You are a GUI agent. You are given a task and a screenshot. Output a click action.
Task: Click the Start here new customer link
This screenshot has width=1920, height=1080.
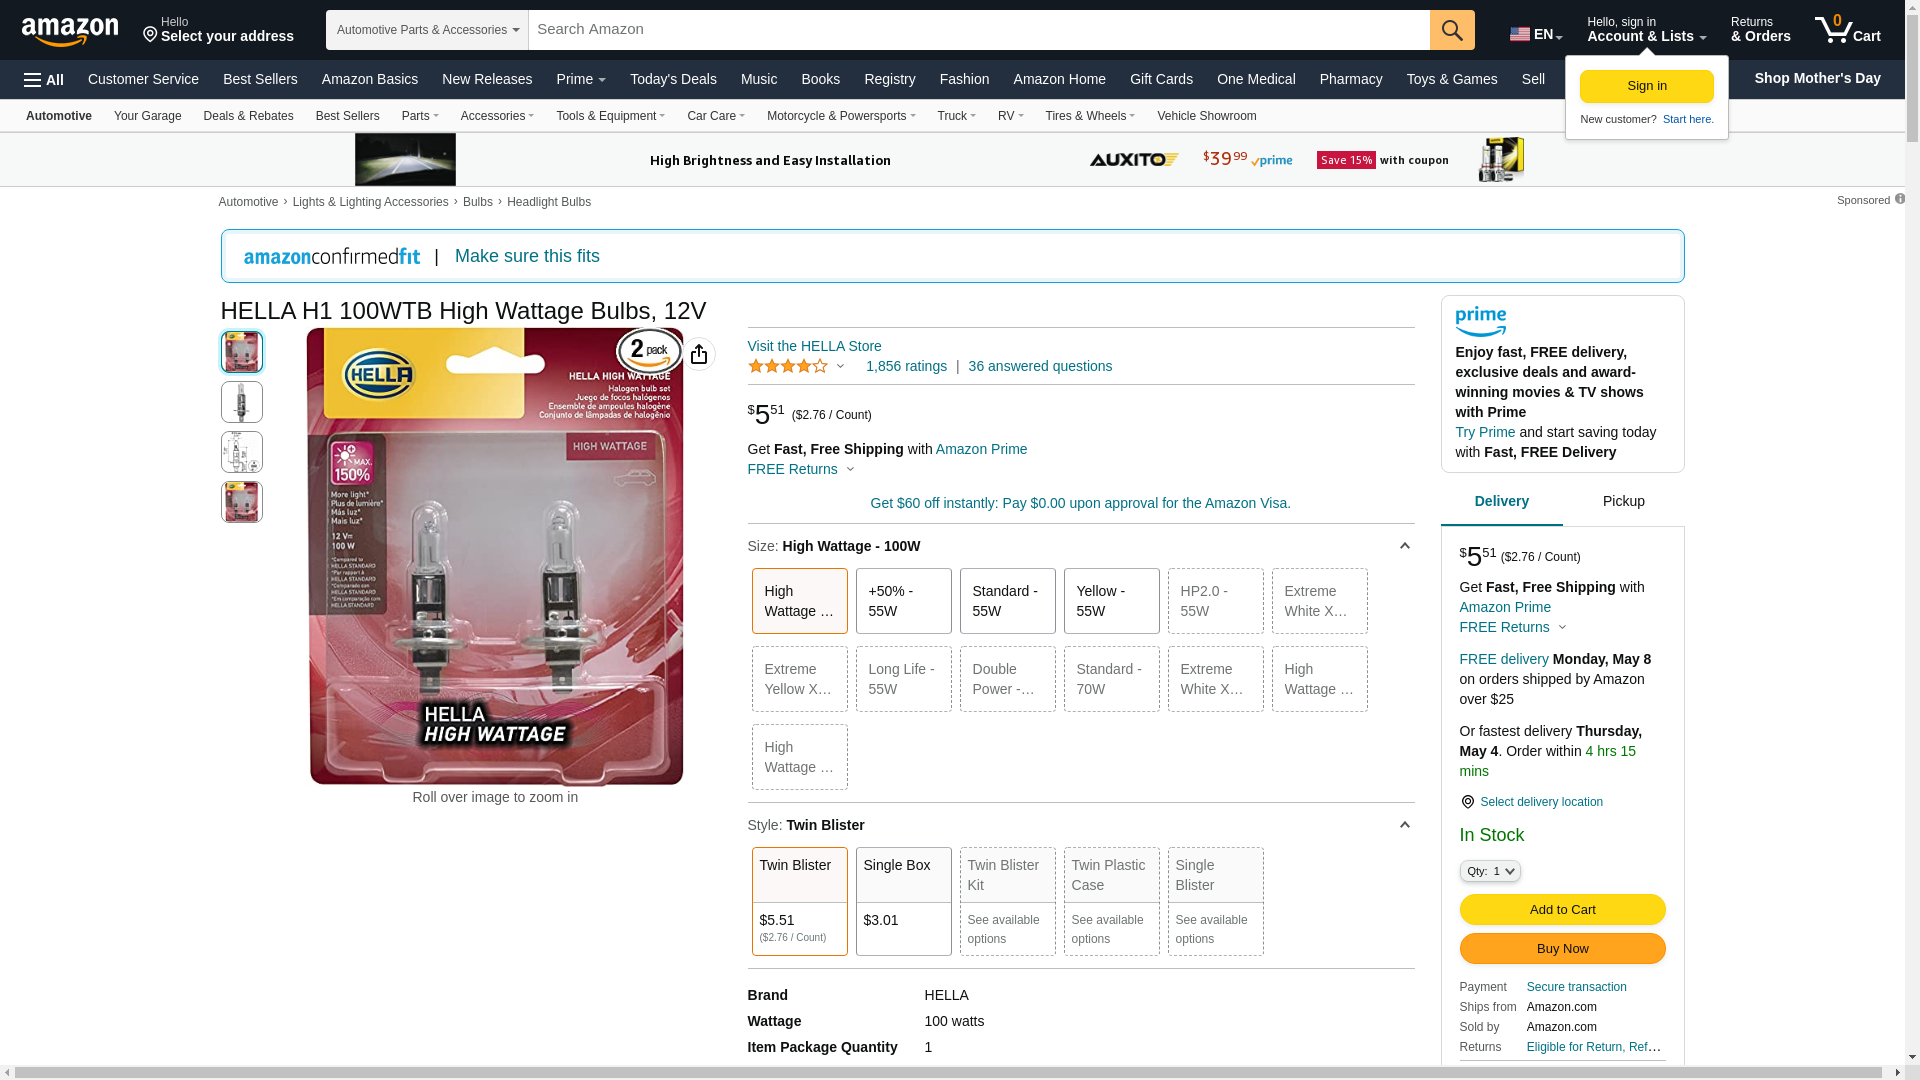click(x=1688, y=120)
